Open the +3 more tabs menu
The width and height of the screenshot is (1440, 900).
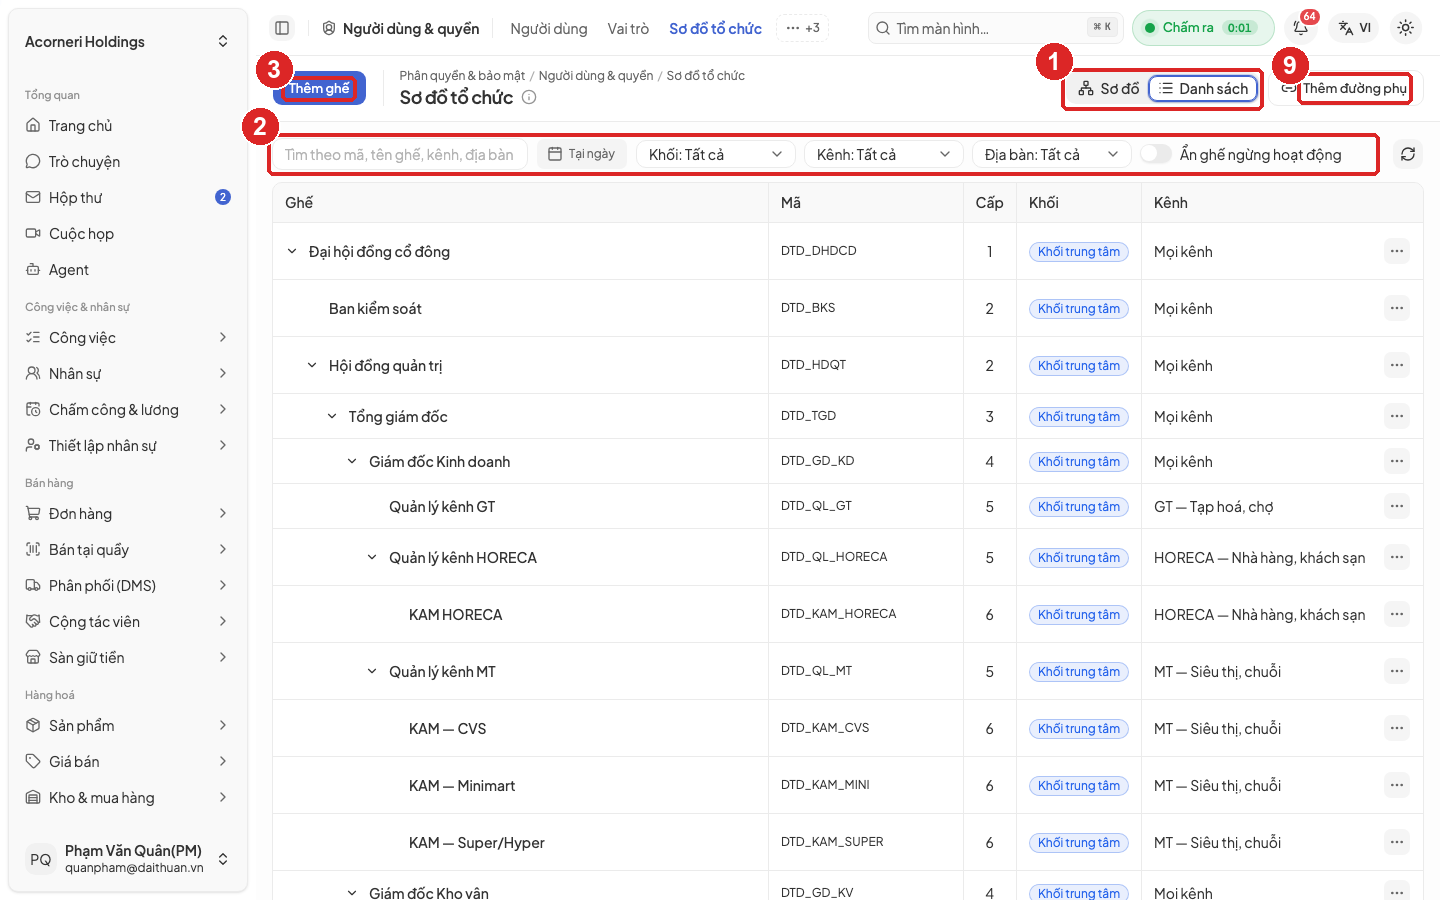click(x=803, y=28)
